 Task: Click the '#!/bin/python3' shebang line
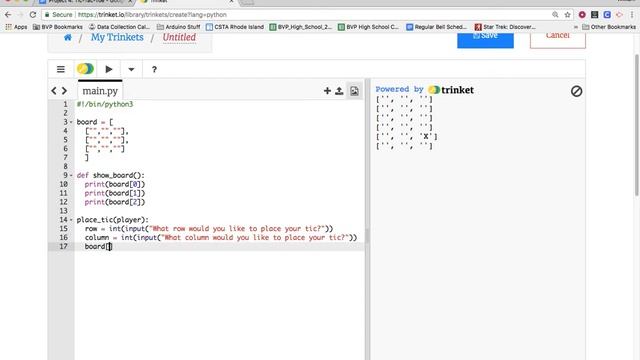click(105, 104)
